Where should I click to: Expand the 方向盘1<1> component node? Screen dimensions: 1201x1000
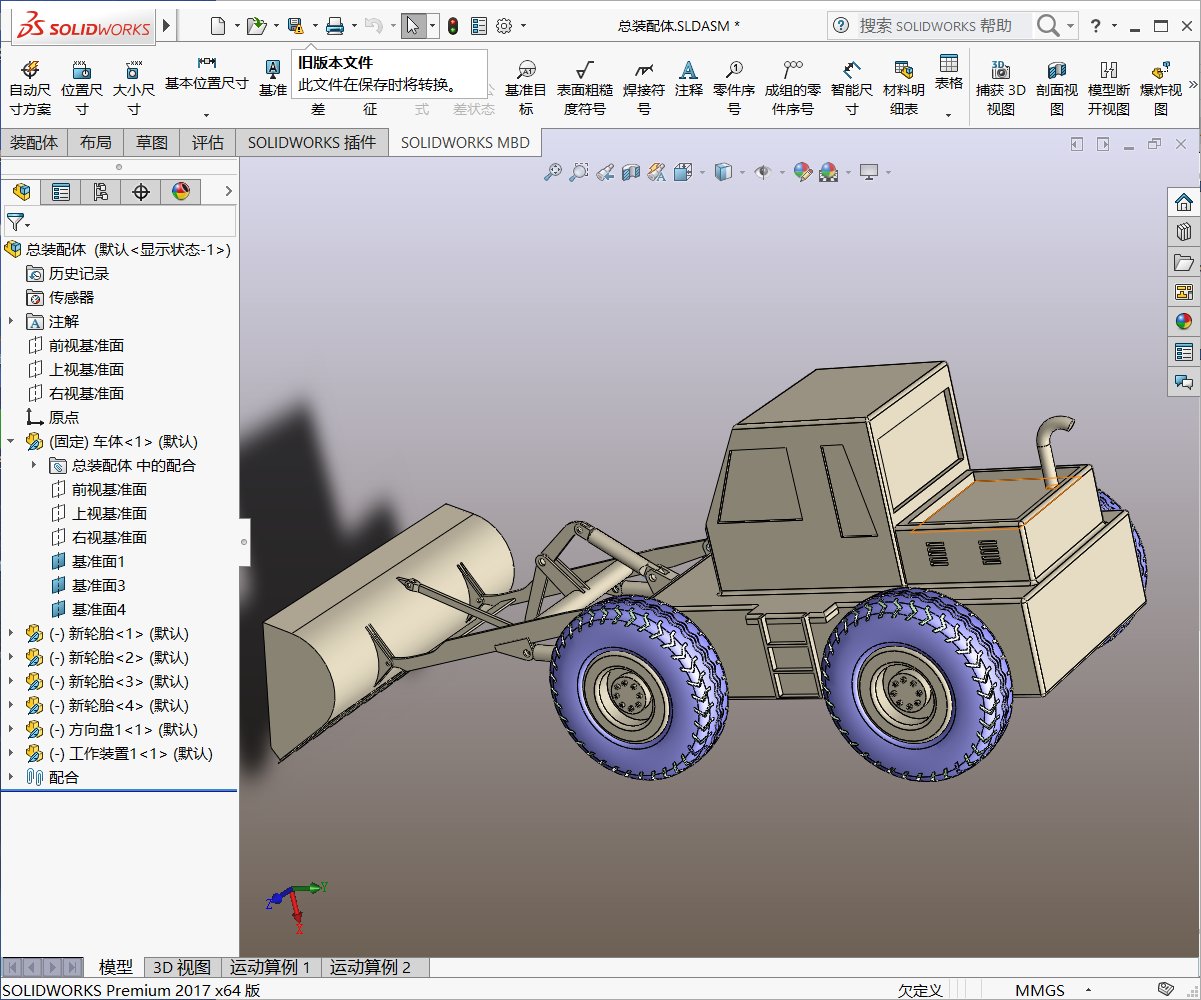(x=11, y=729)
